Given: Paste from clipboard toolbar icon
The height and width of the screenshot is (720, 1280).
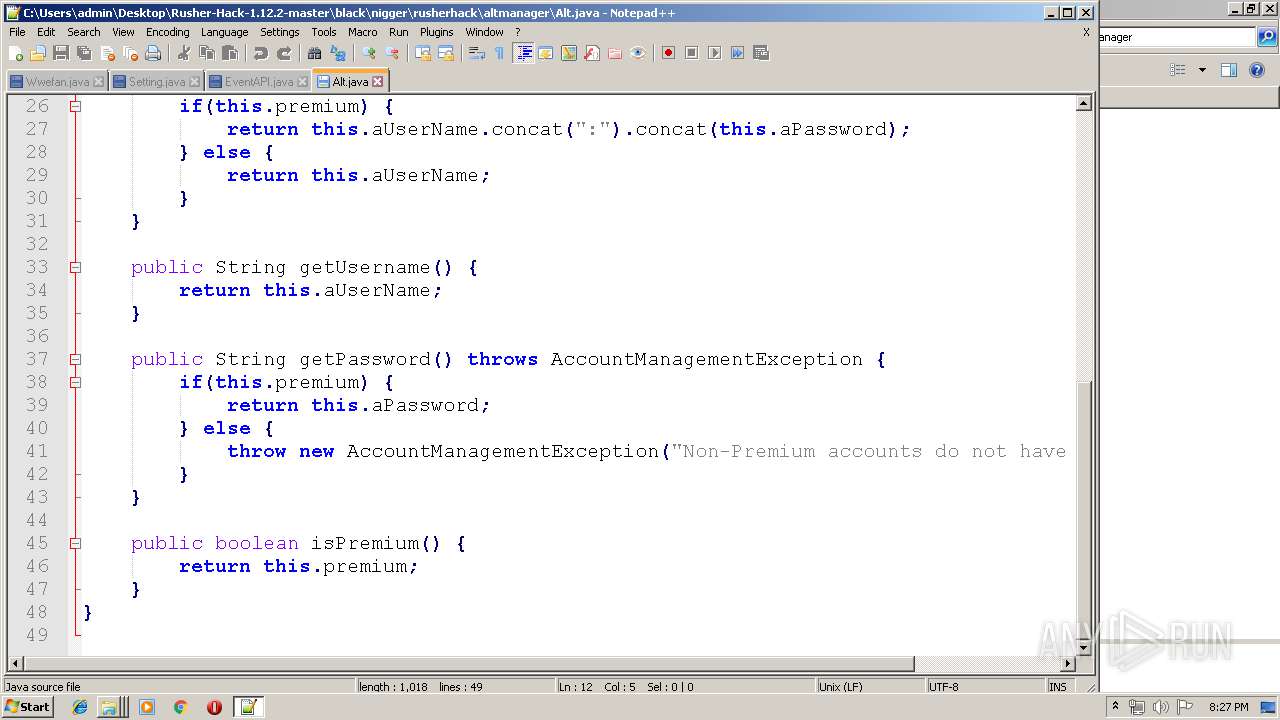Looking at the screenshot, I should pos(230,53).
